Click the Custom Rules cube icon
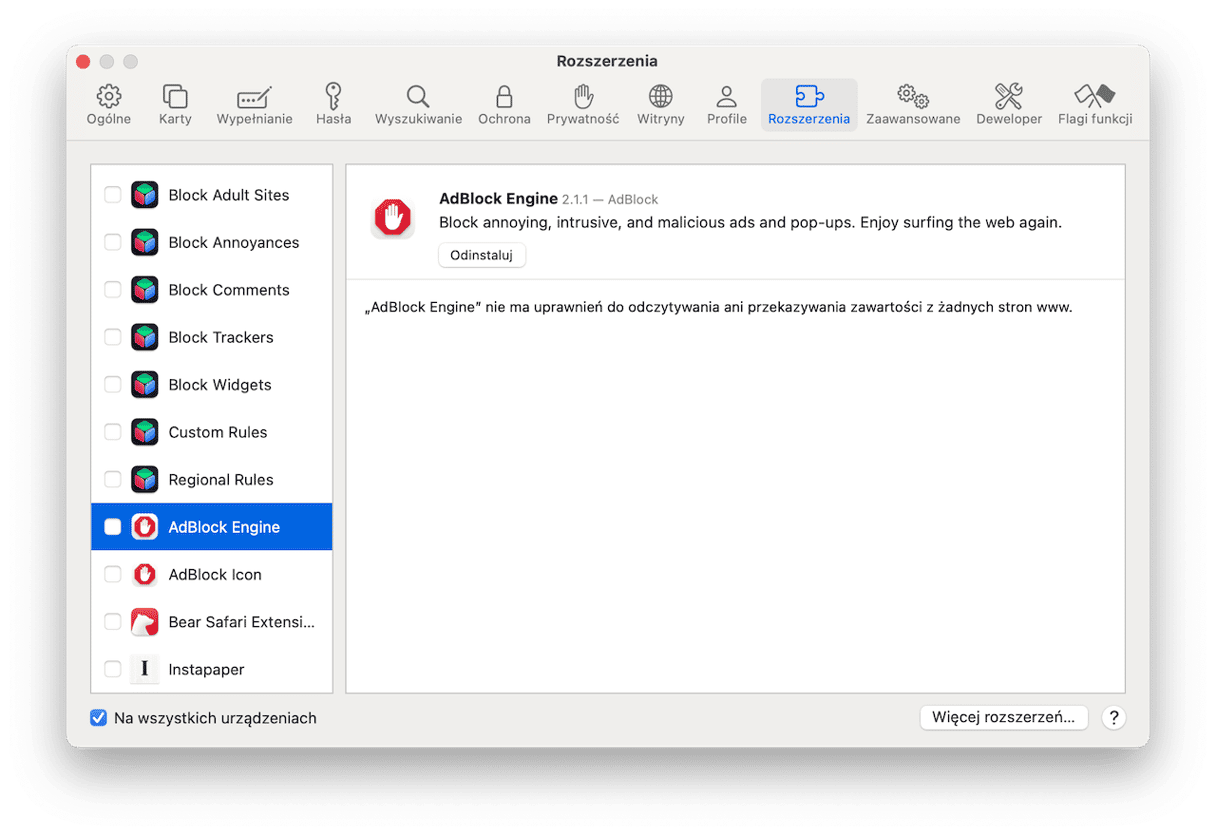Image resolution: width=1216 pixels, height=835 pixels. 145,432
